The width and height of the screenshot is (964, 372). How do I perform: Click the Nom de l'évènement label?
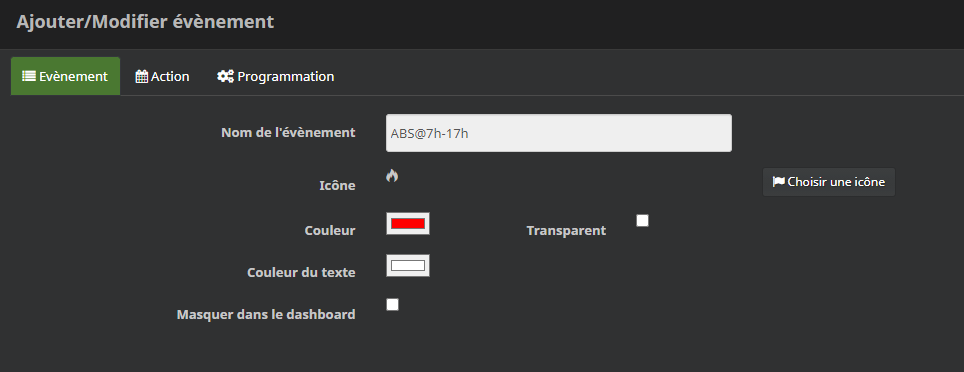click(x=288, y=132)
